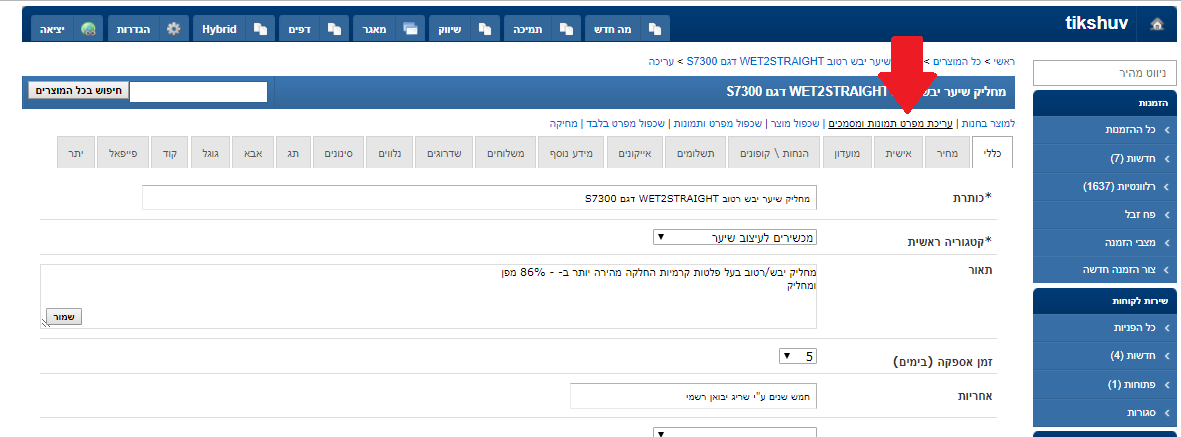Click into the כותרת title field
The height and width of the screenshot is (437, 1181).
click(479, 198)
